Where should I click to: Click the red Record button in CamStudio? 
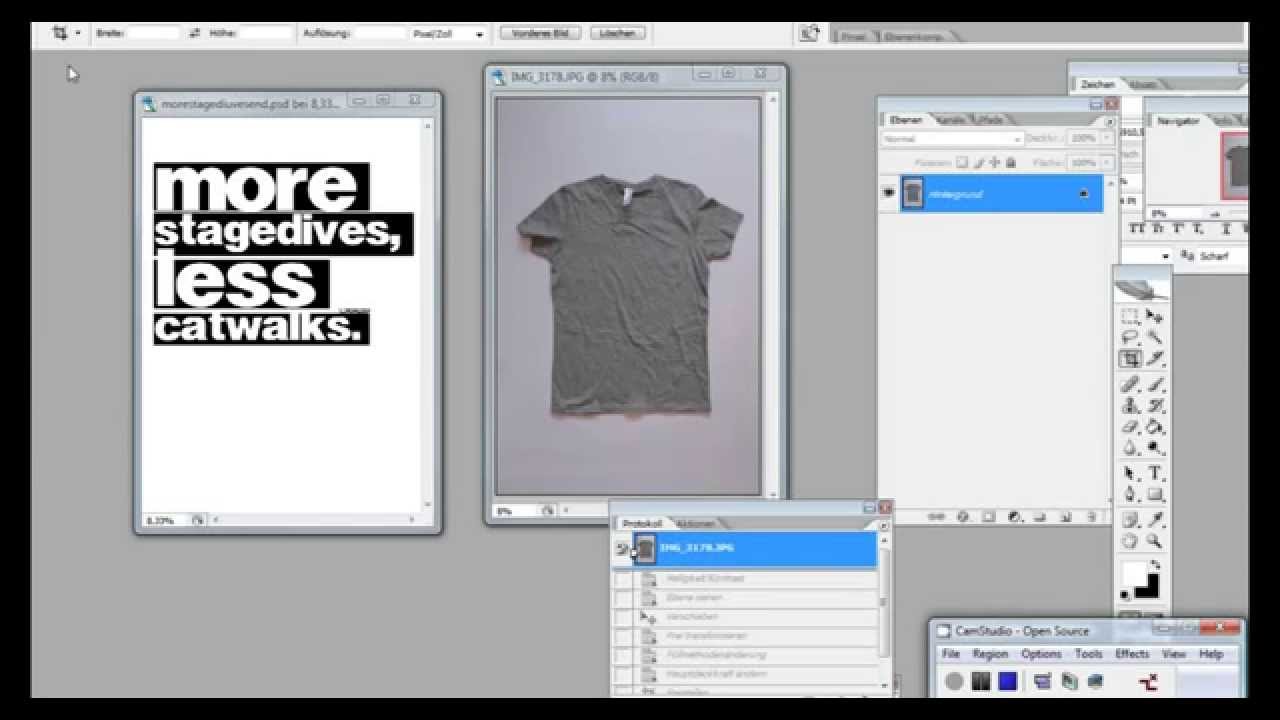pos(955,681)
